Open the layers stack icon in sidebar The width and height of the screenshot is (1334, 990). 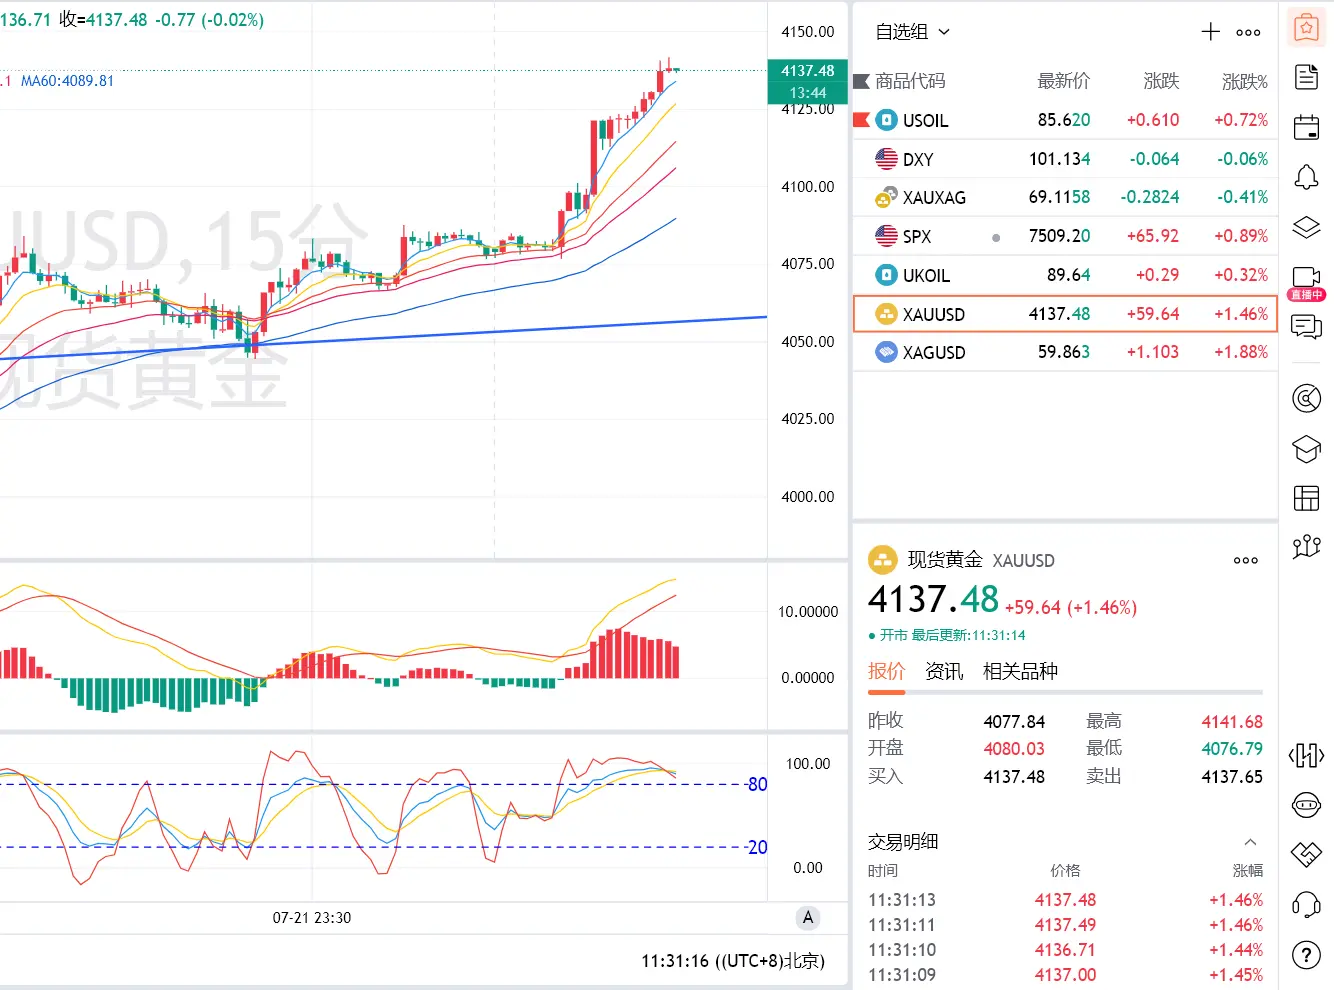1306,227
